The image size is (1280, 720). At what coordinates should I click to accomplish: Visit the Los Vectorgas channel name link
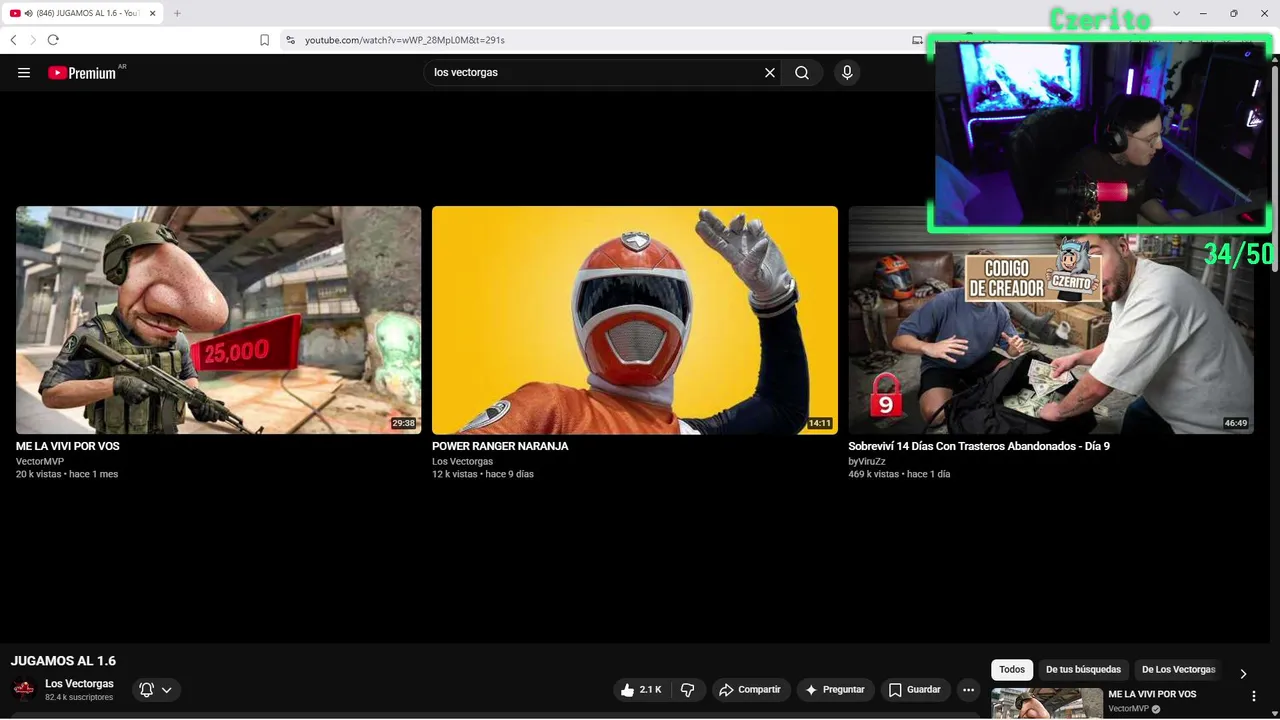point(79,684)
